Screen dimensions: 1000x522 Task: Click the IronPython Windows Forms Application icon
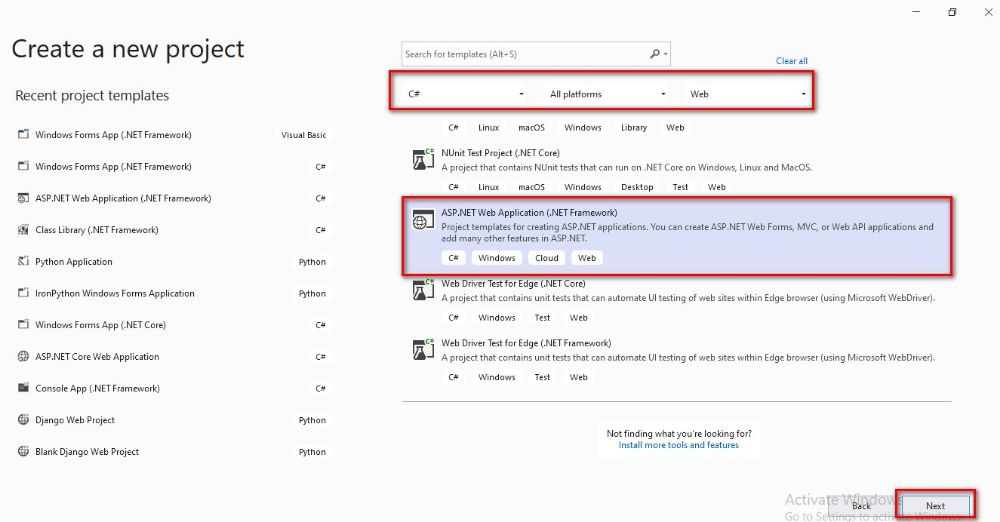click(x=24, y=293)
